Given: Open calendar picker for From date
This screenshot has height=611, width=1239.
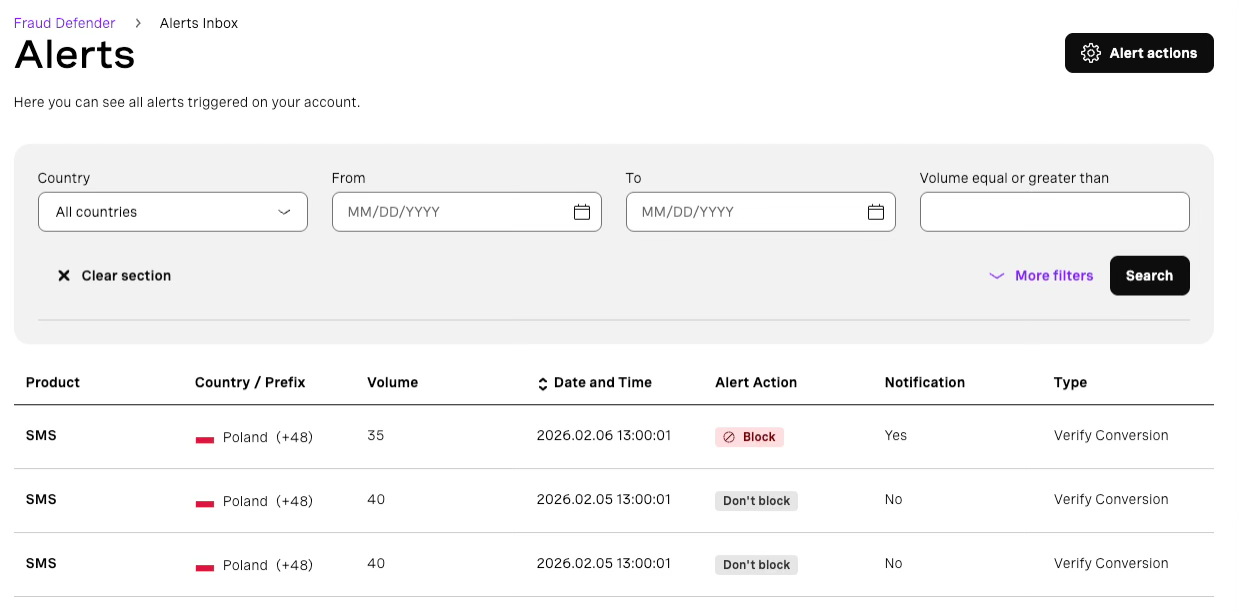Looking at the screenshot, I should pyautogui.click(x=582, y=212).
